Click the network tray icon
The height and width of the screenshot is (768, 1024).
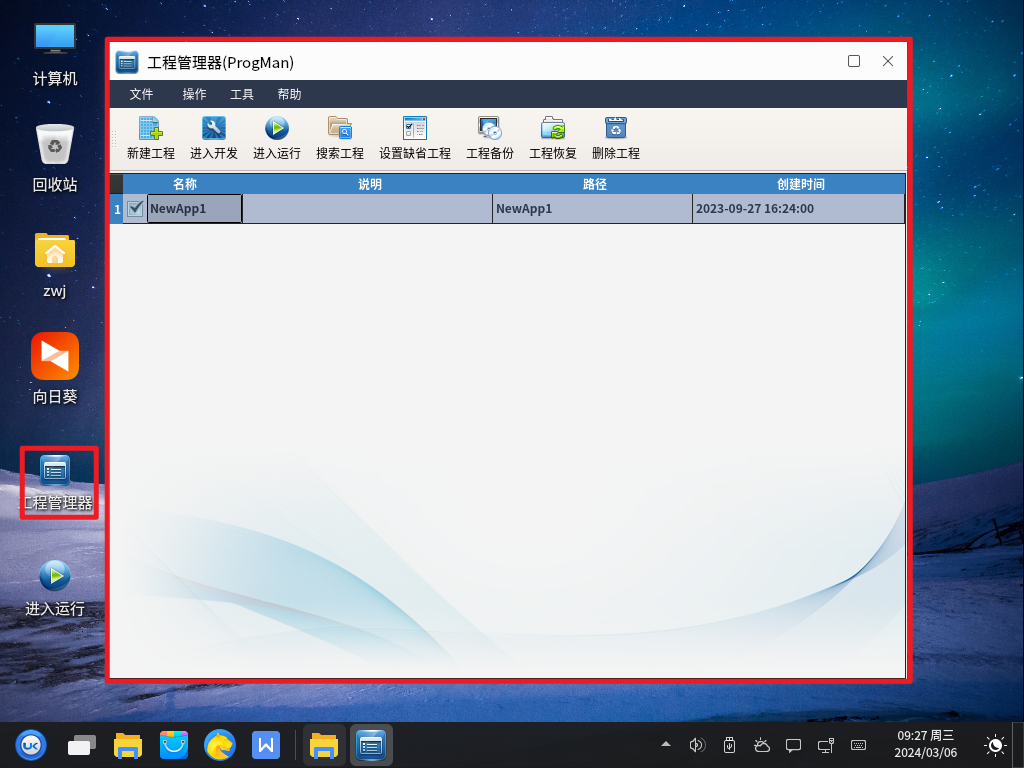point(825,745)
